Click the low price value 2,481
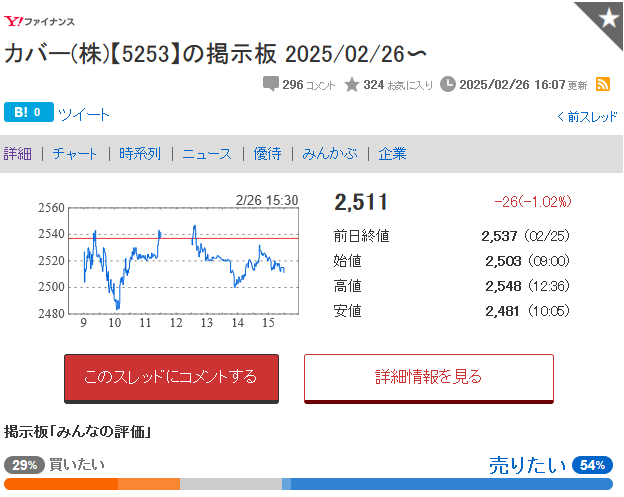This screenshot has height=497, width=624. [502, 311]
